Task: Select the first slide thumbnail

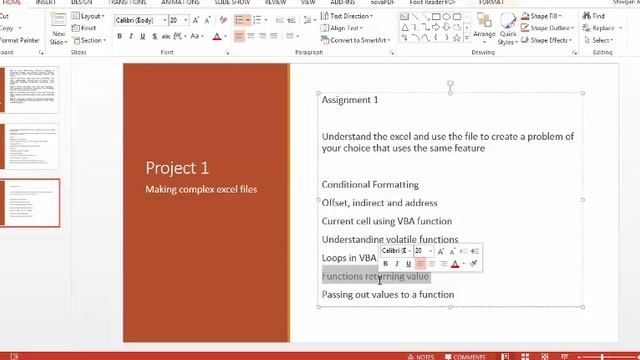Action: pyautogui.click(x=31, y=90)
